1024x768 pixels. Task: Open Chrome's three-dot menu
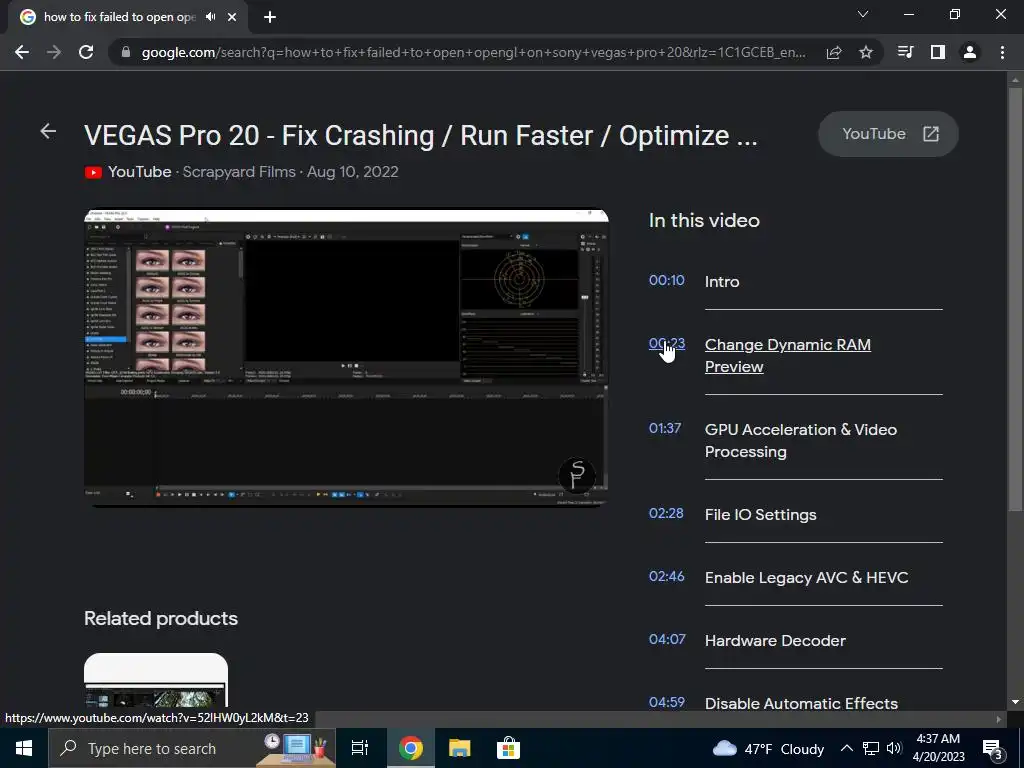pos(1002,52)
